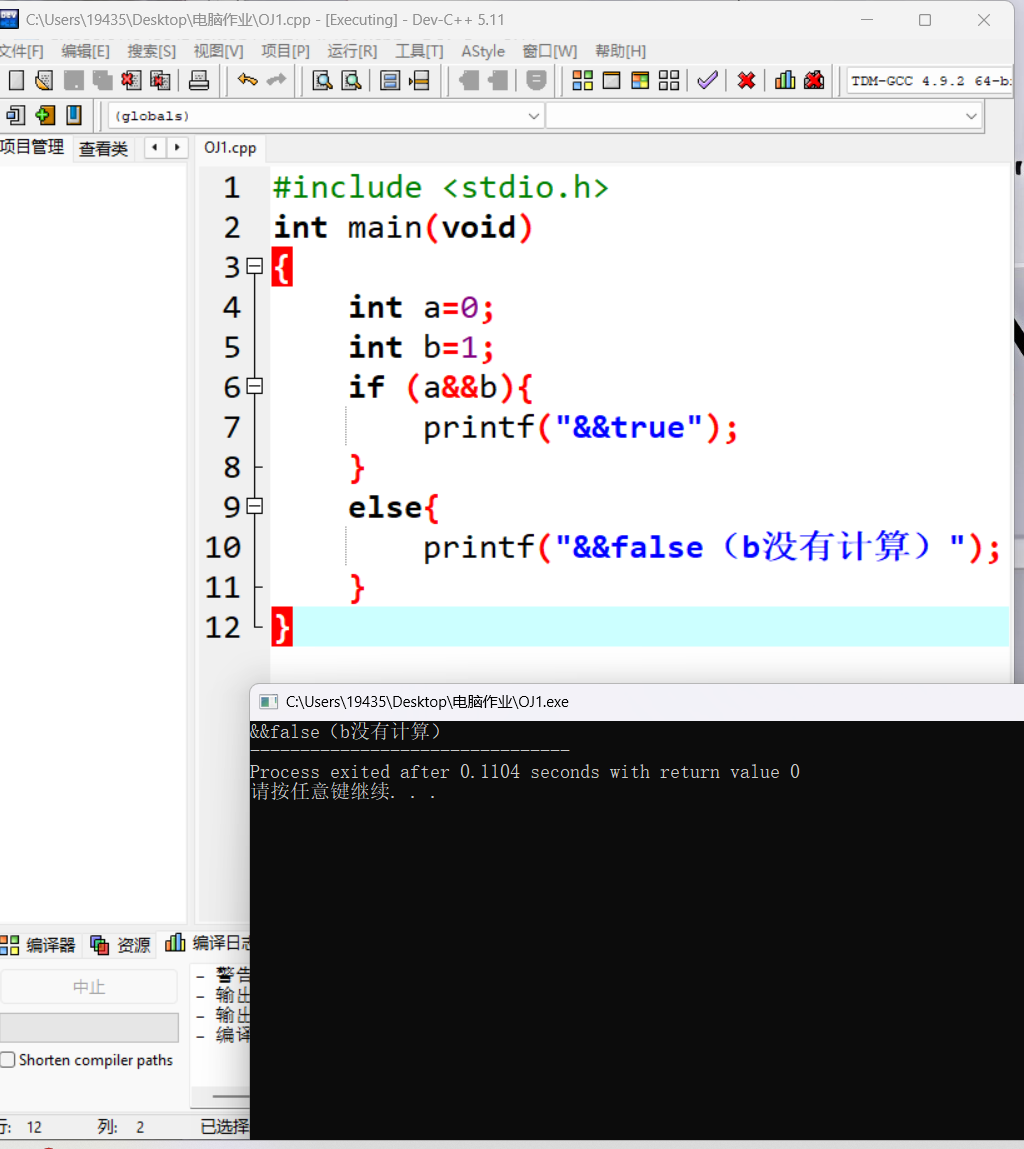Click the Redo arrow icon
1024x1149 pixels.
click(x=276, y=80)
